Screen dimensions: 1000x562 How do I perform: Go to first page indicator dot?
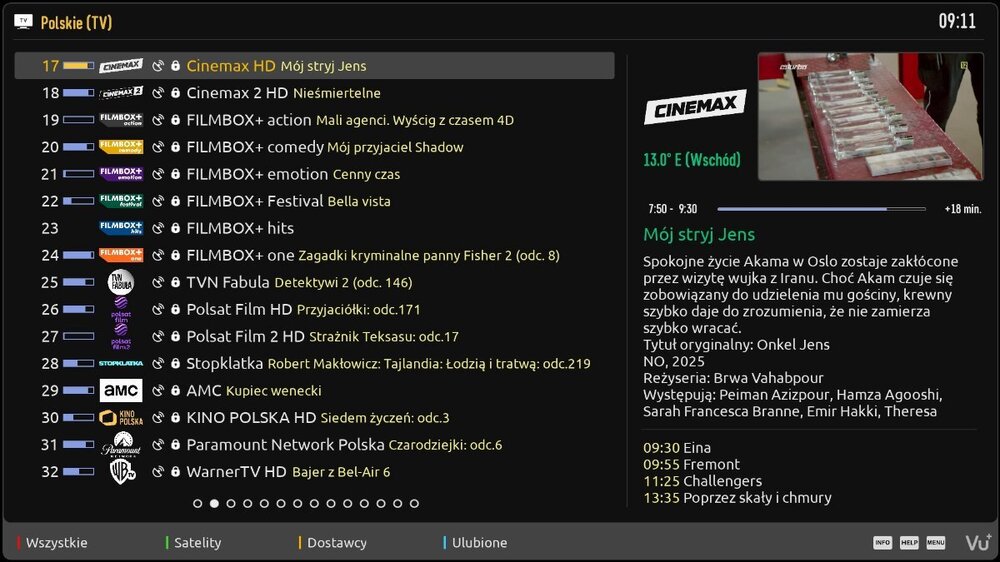point(198,503)
